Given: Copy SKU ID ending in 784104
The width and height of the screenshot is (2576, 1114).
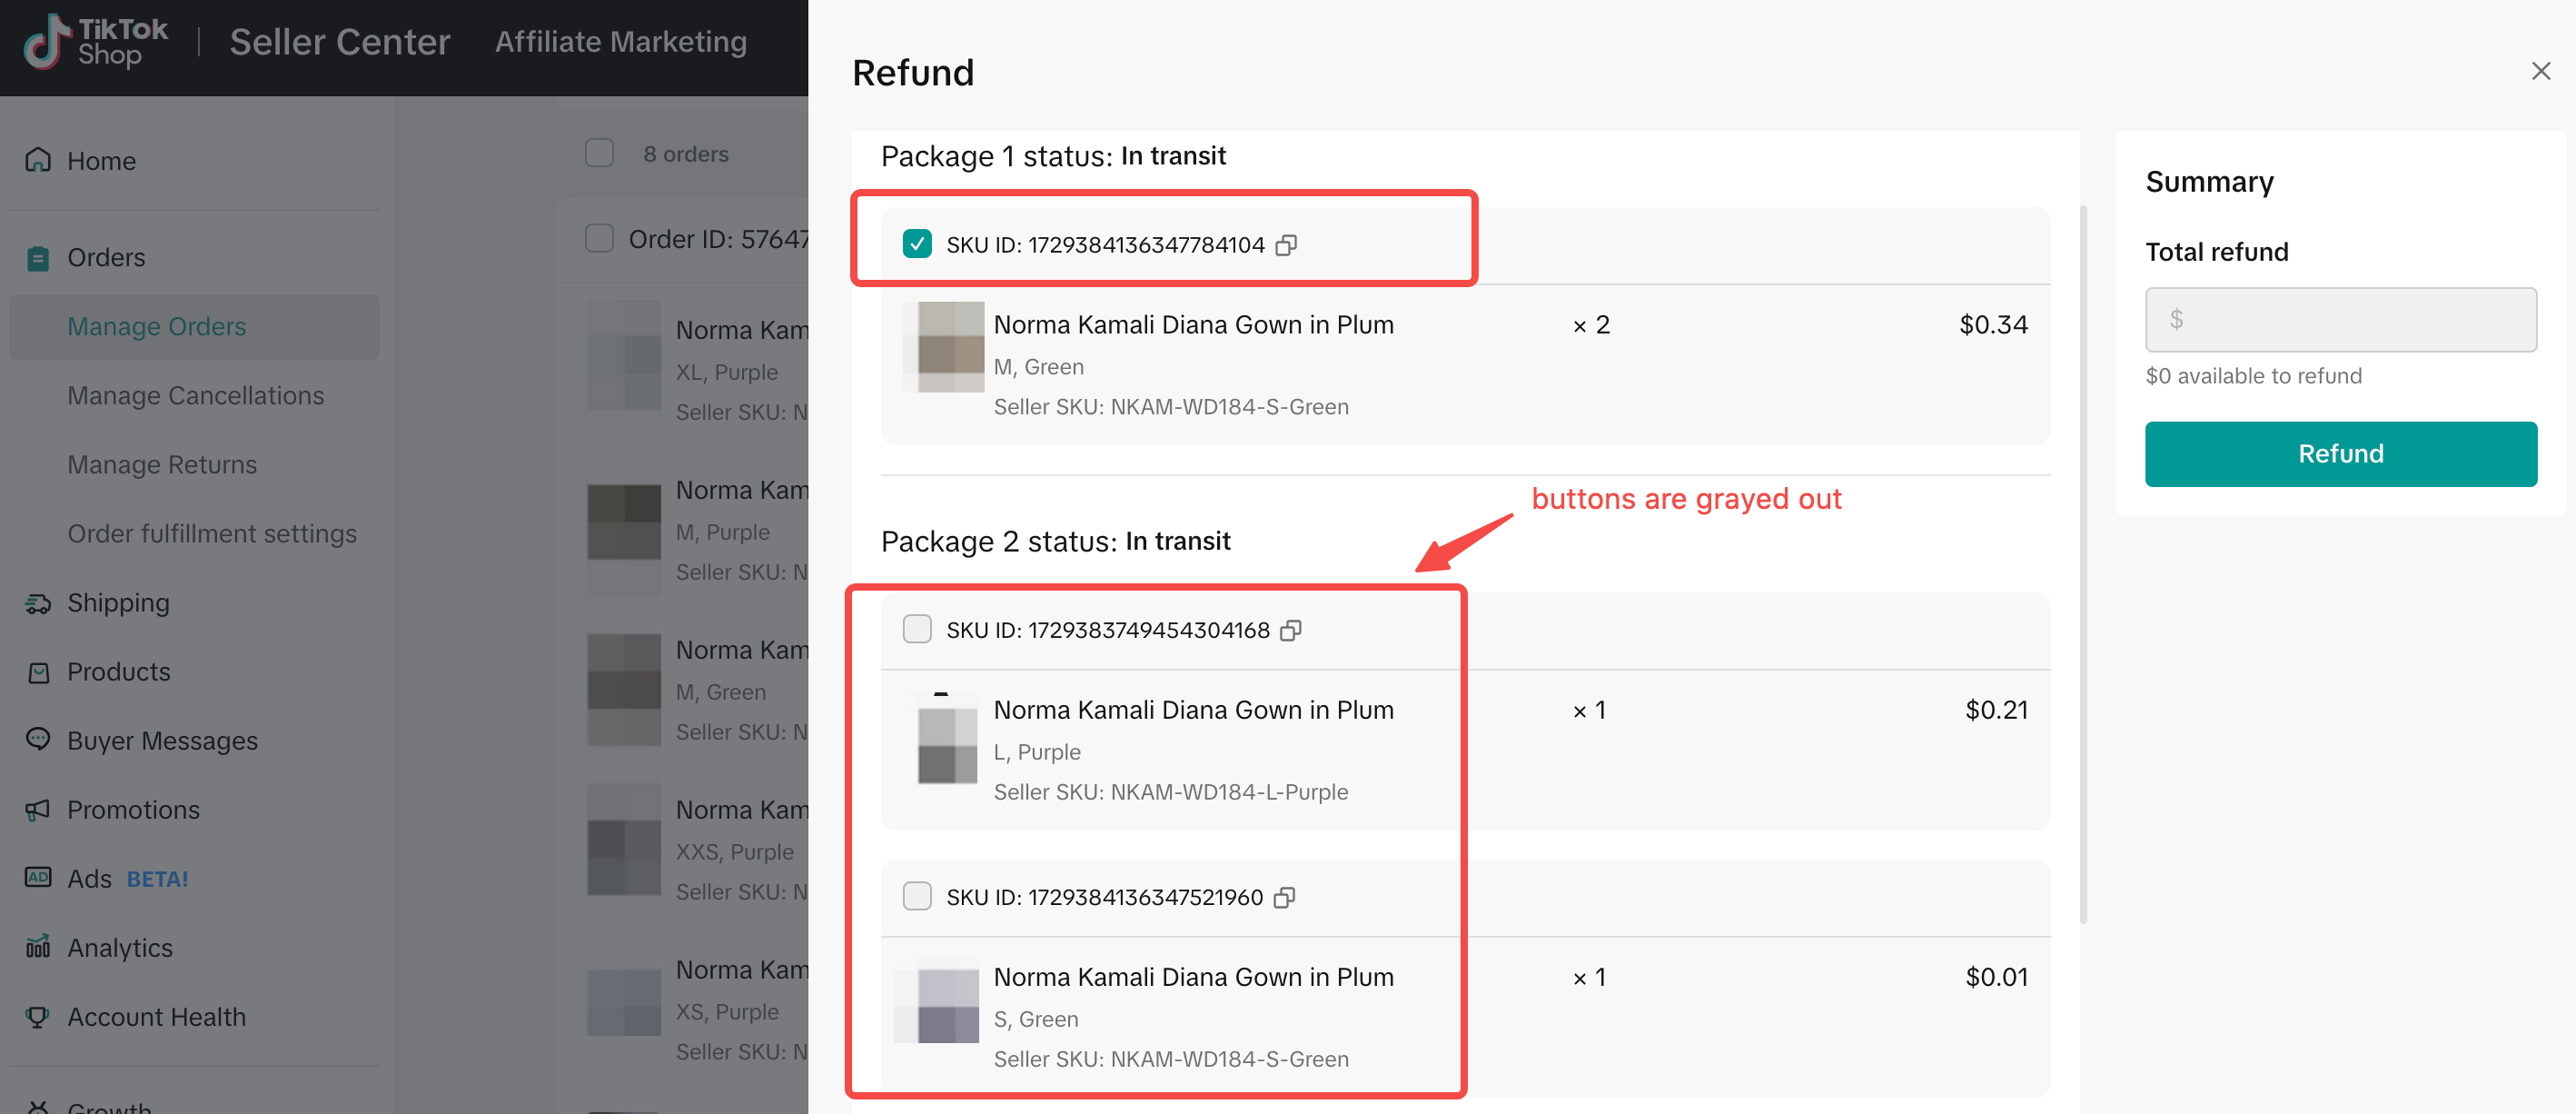Looking at the screenshot, I should [1286, 245].
